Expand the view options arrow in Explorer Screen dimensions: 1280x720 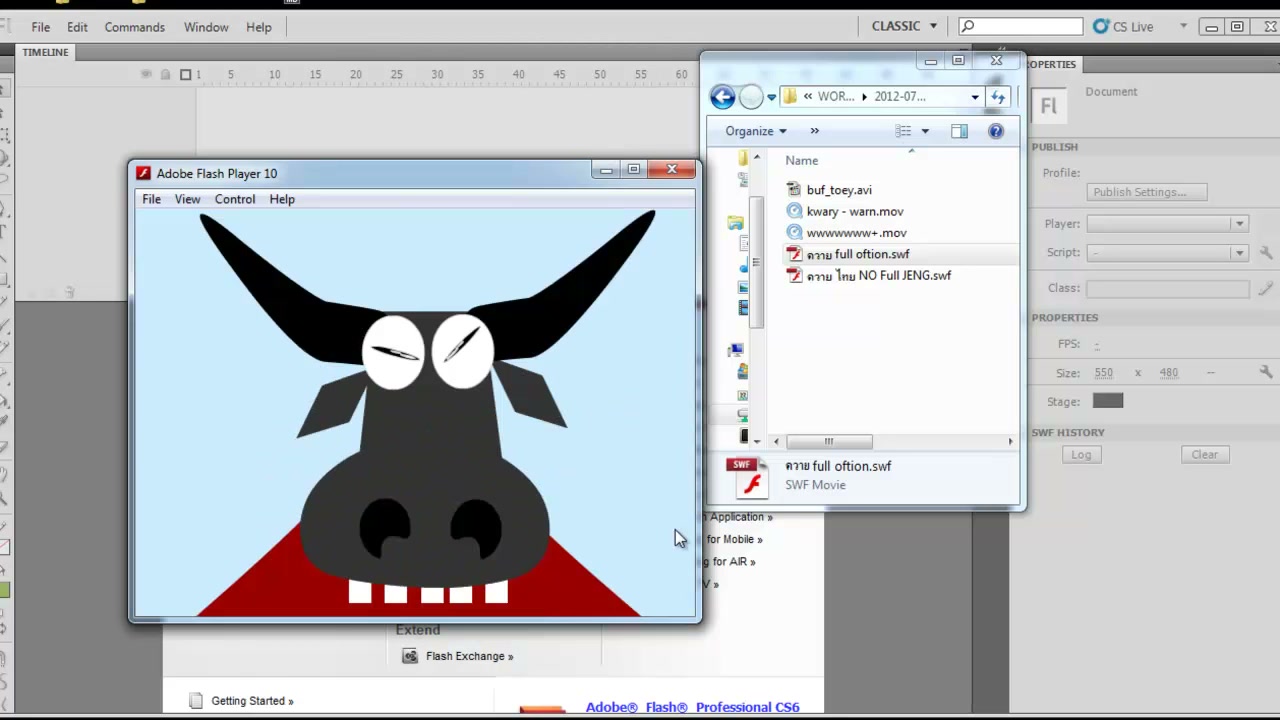tap(925, 131)
